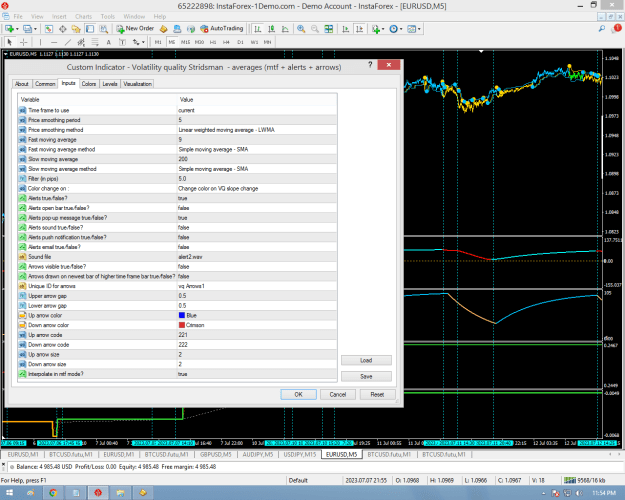Viewport: 625px width, 500px height.
Task: Select the Vertical Line drawing tool
Action: (x=40, y=42)
